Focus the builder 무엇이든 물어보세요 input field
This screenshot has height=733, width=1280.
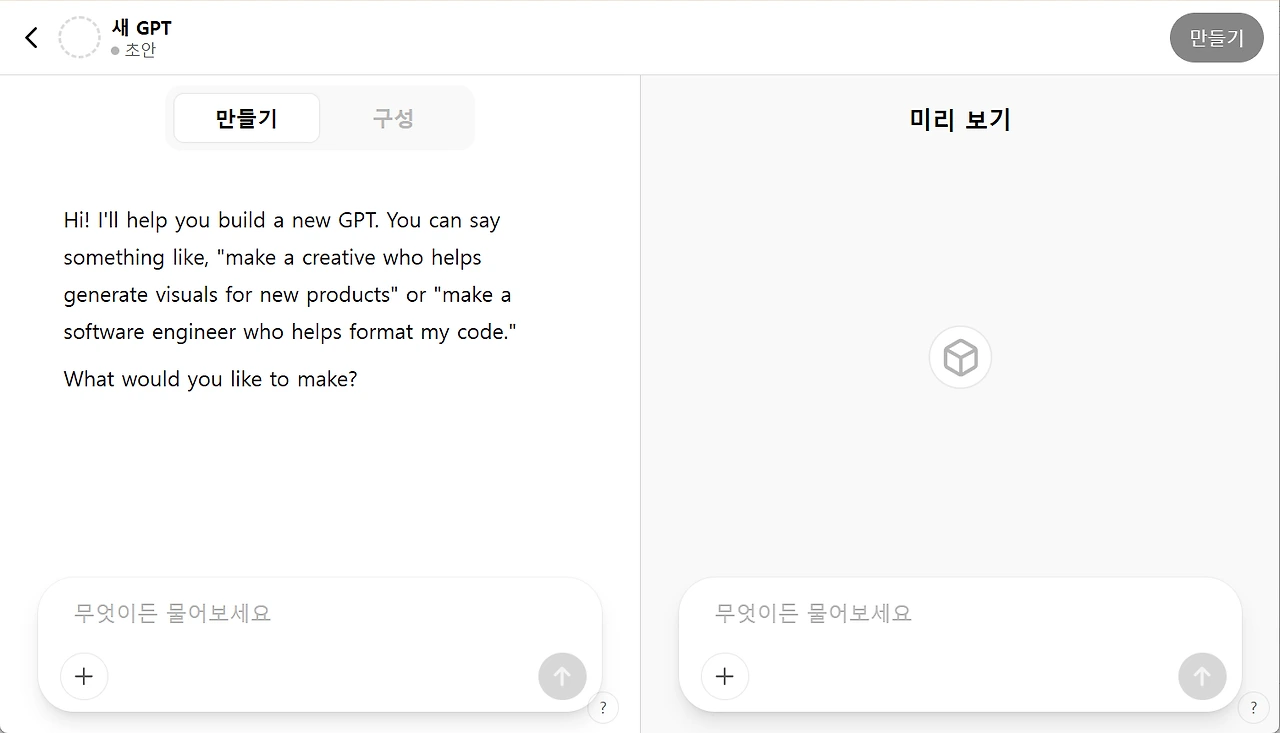pyautogui.click(x=320, y=613)
